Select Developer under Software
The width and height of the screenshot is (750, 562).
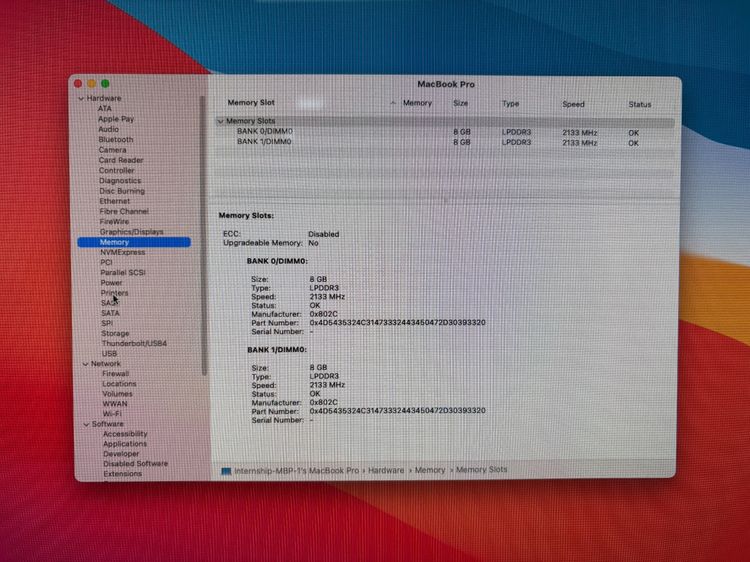pyautogui.click(x=121, y=454)
